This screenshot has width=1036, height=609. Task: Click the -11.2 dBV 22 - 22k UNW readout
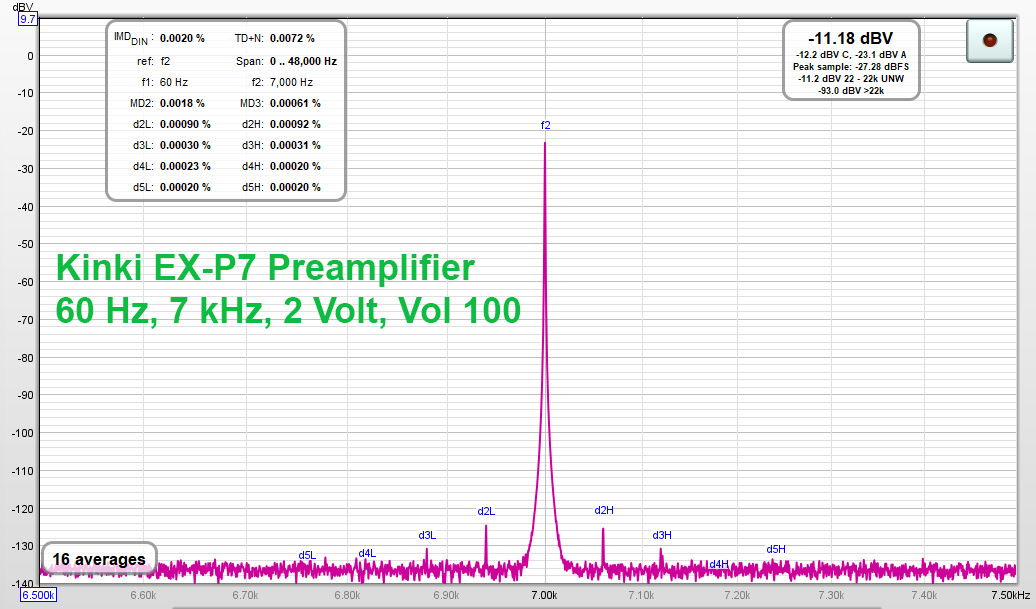coord(851,79)
